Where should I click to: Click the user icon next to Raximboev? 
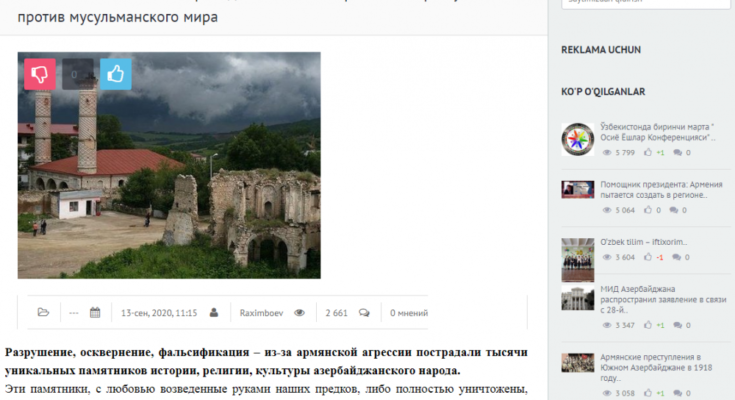(x=214, y=312)
